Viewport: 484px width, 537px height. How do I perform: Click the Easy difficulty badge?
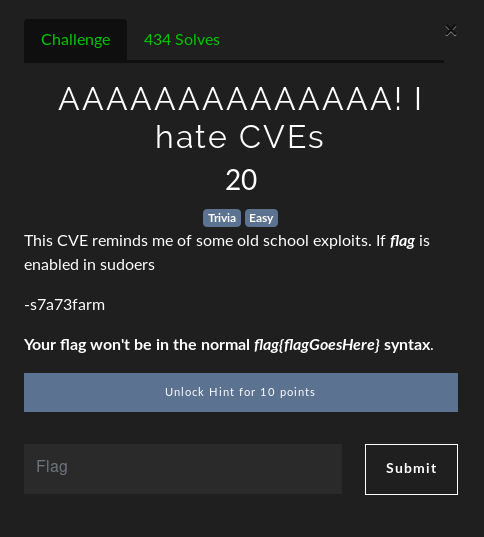coord(261,218)
